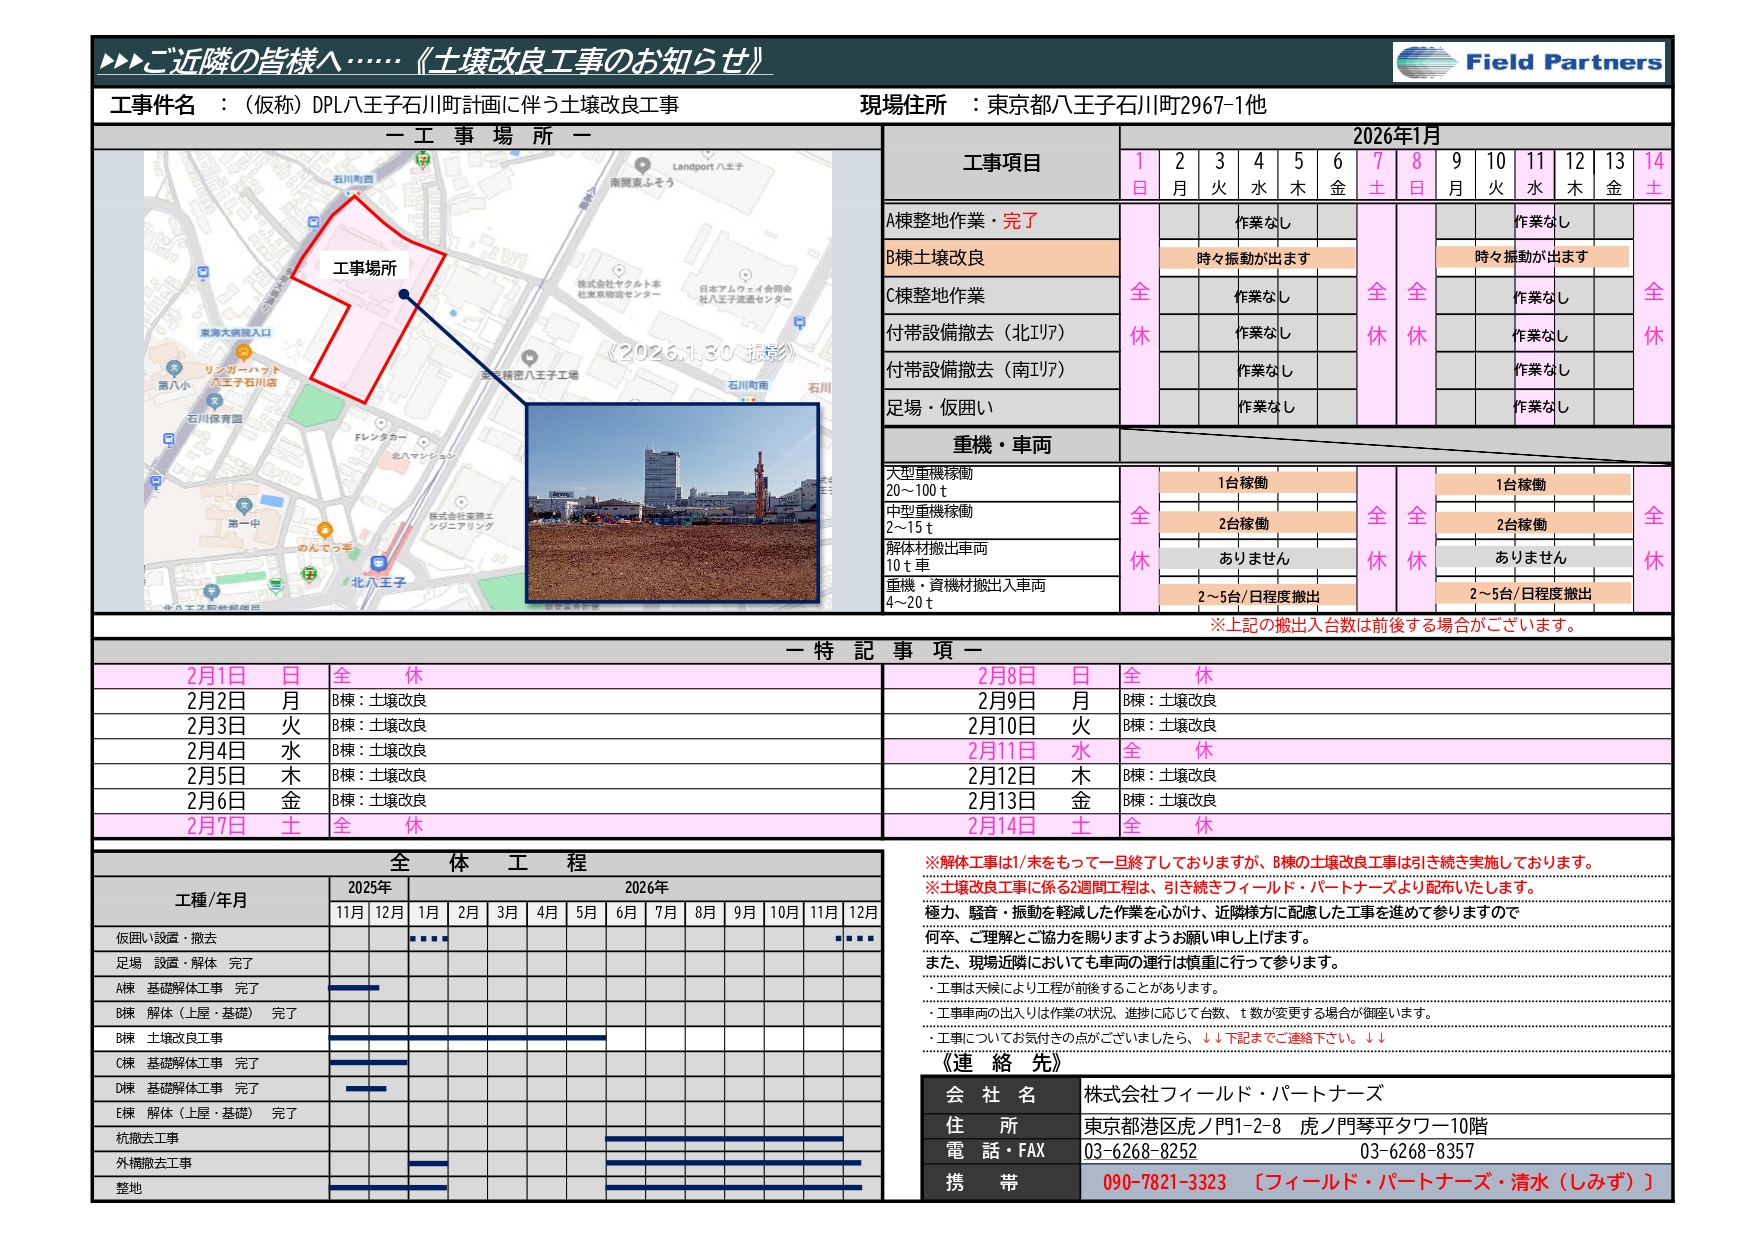This screenshot has height=1240, width=1754.
Task: Click the B棟土壌改良 work item row
Action: (1000, 258)
